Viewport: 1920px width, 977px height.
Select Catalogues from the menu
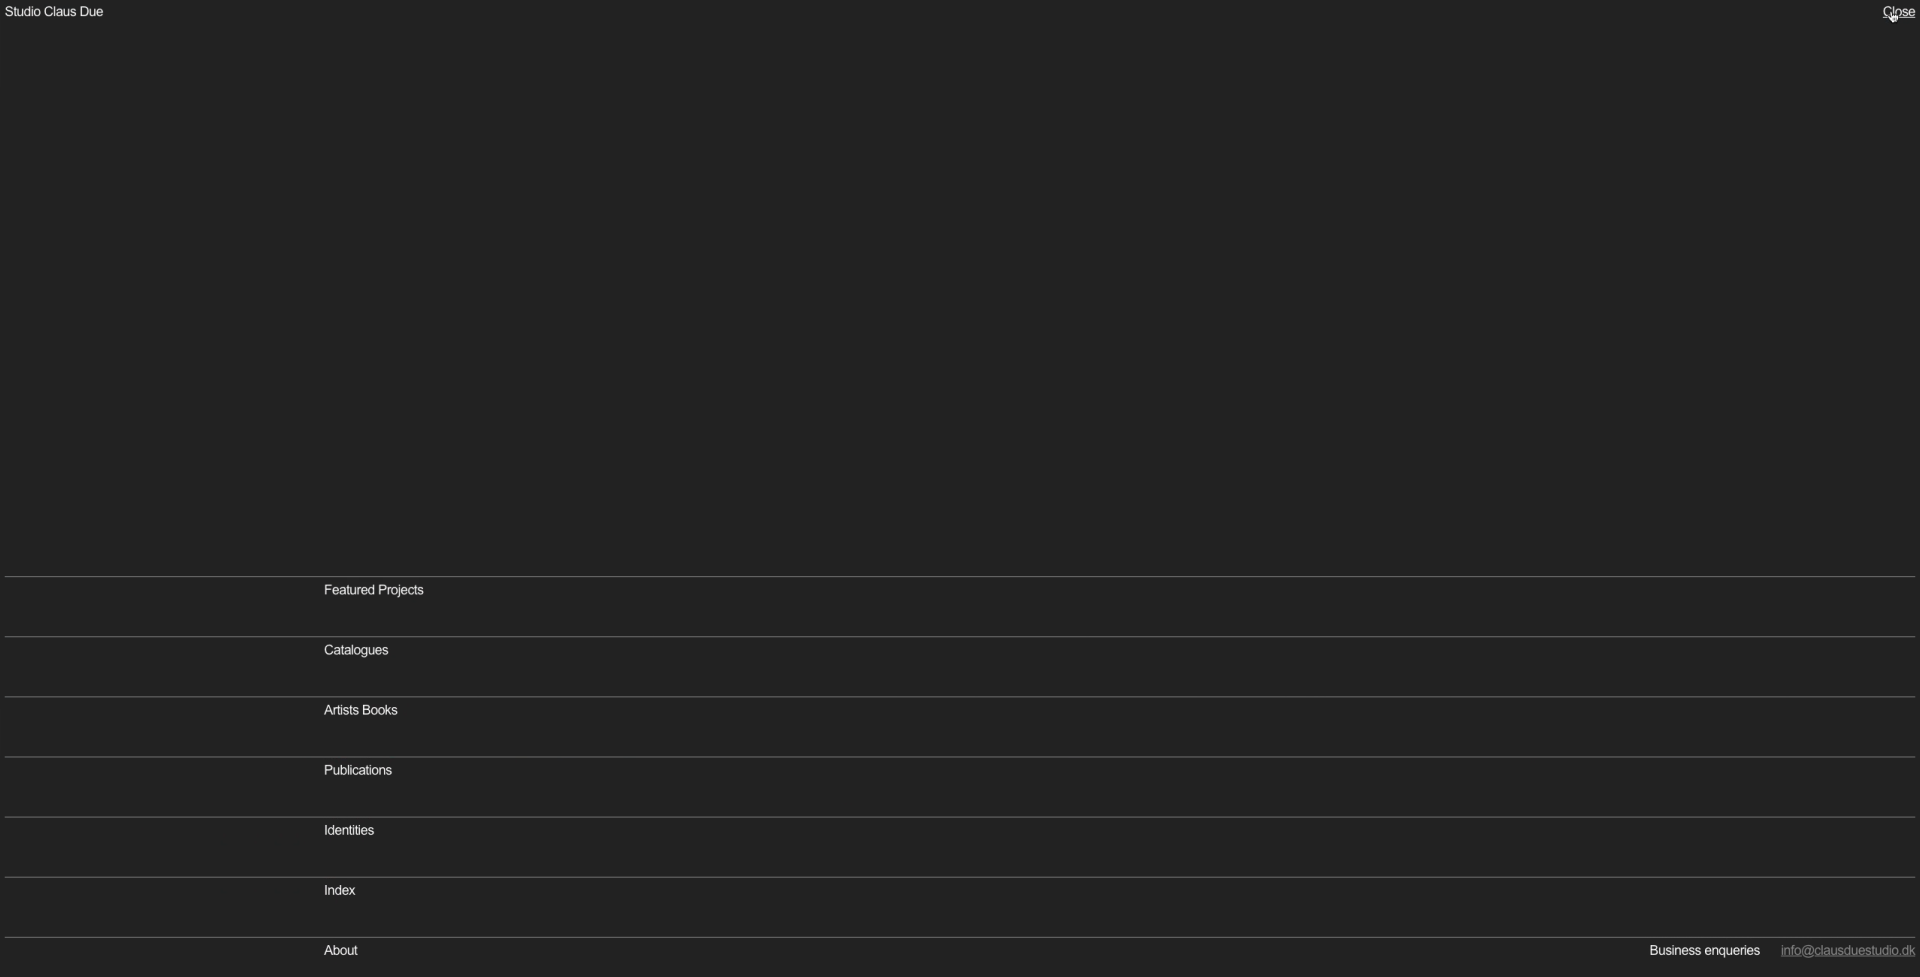[x=355, y=650]
